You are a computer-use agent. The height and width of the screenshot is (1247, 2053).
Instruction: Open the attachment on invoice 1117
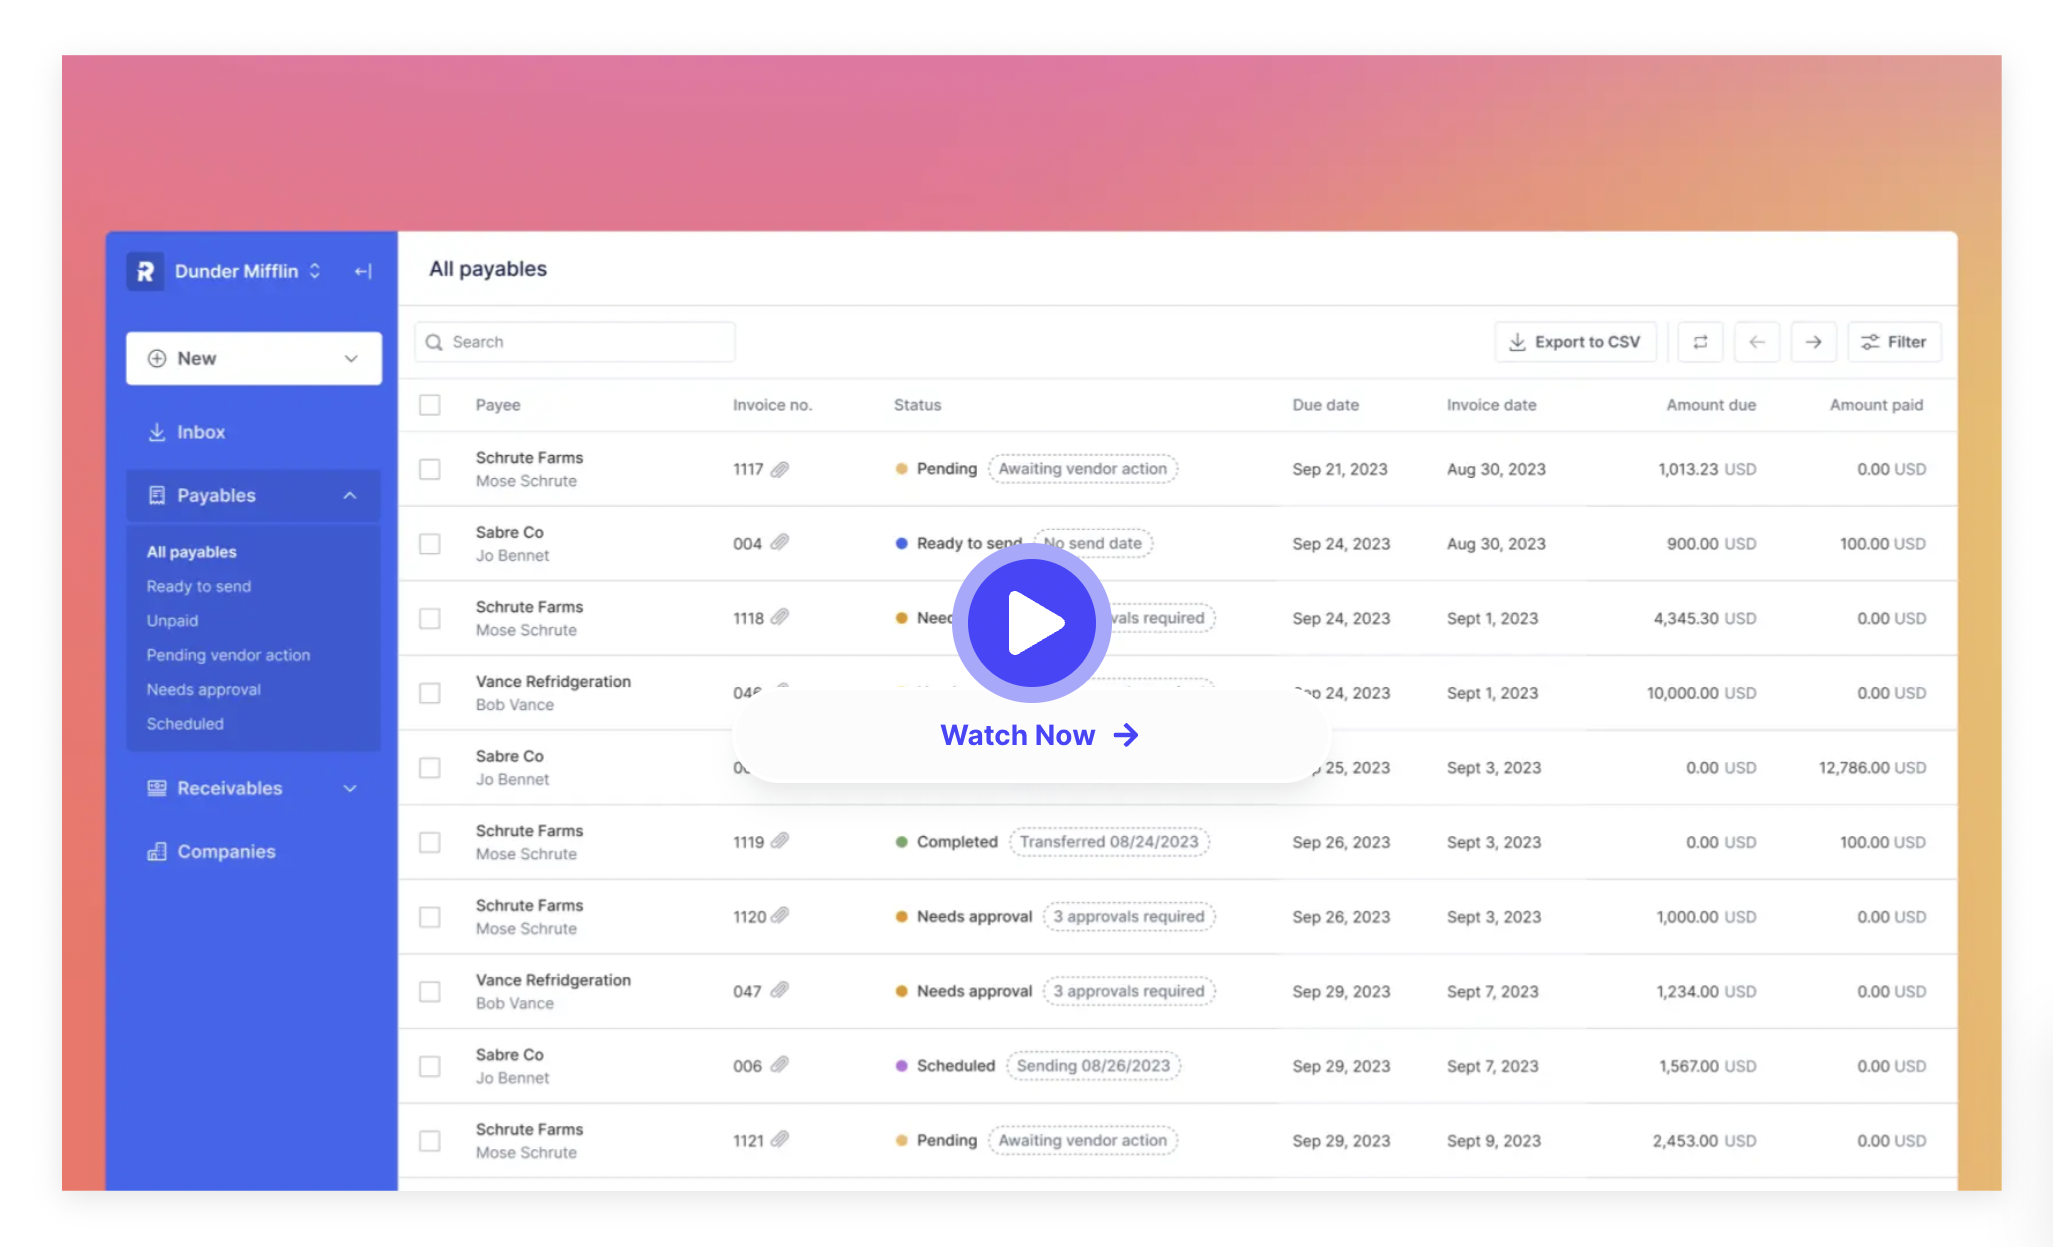pyautogui.click(x=782, y=468)
